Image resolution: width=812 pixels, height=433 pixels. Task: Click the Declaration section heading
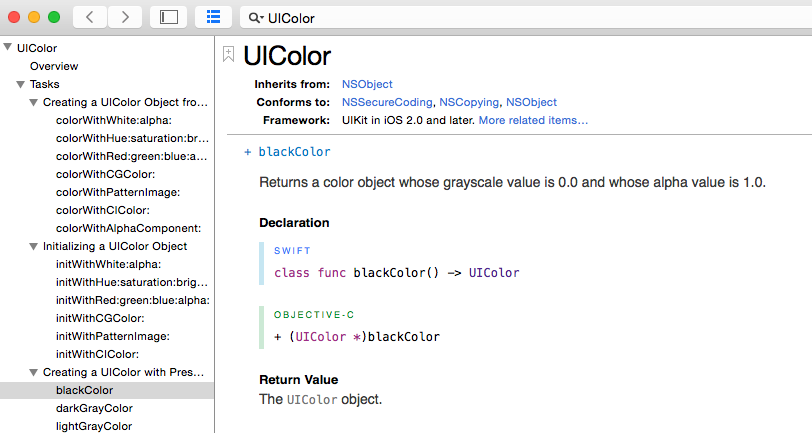click(294, 223)
